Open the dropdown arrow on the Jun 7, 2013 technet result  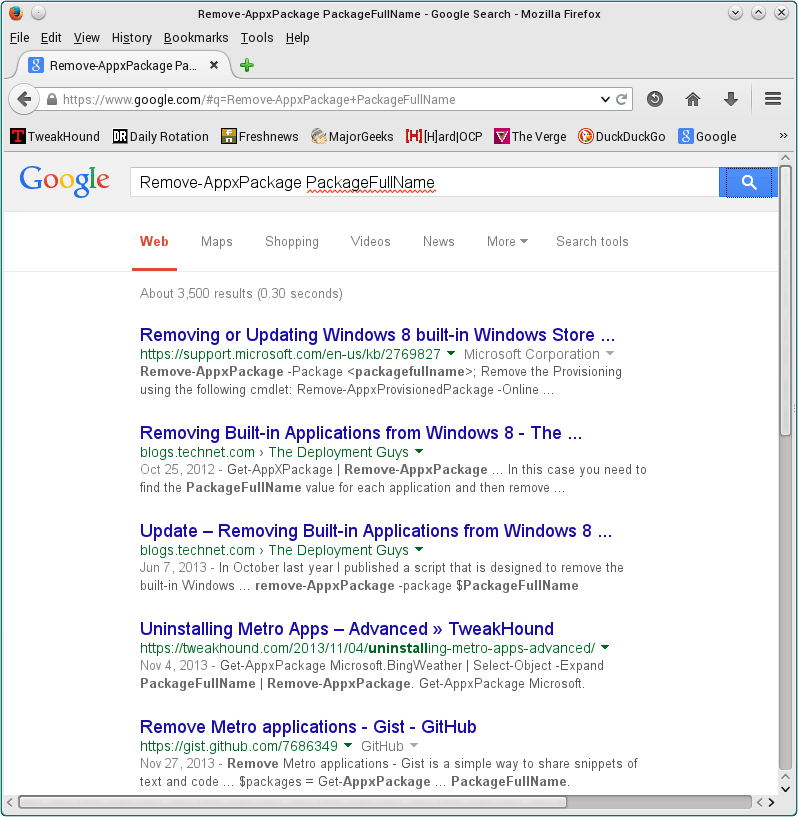[419, 549]
